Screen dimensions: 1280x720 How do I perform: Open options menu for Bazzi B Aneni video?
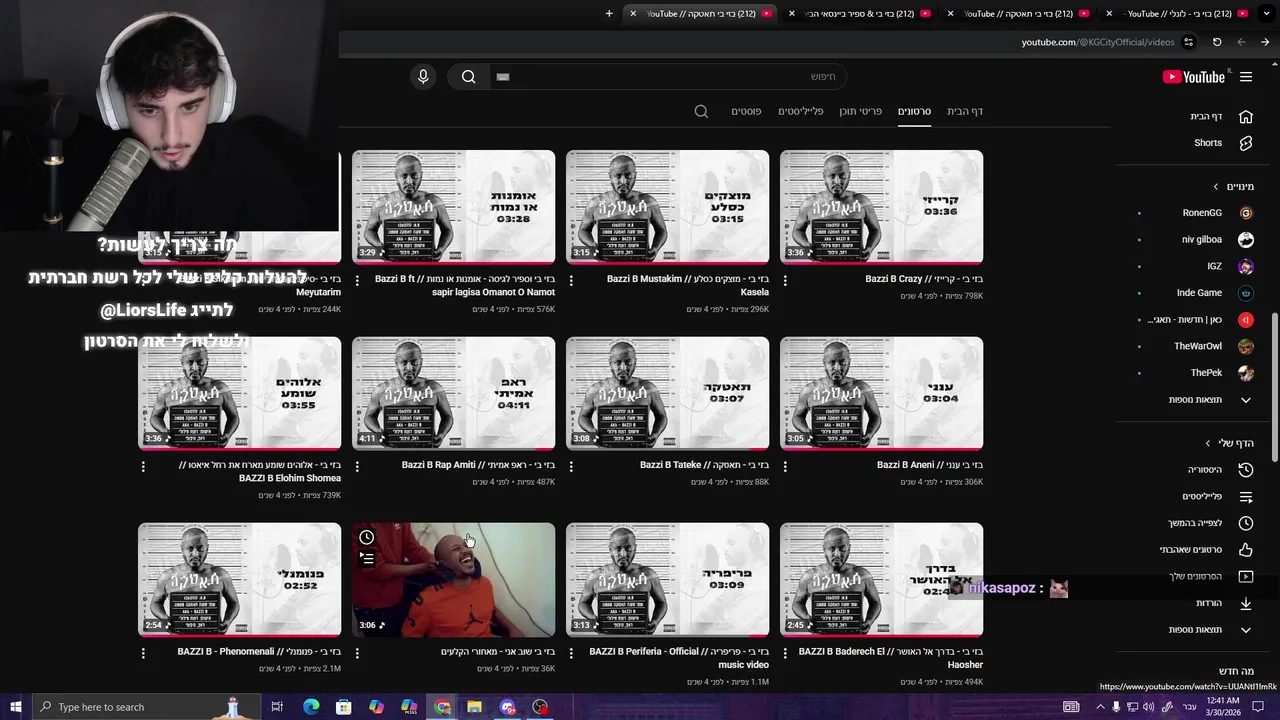[785, 466]
